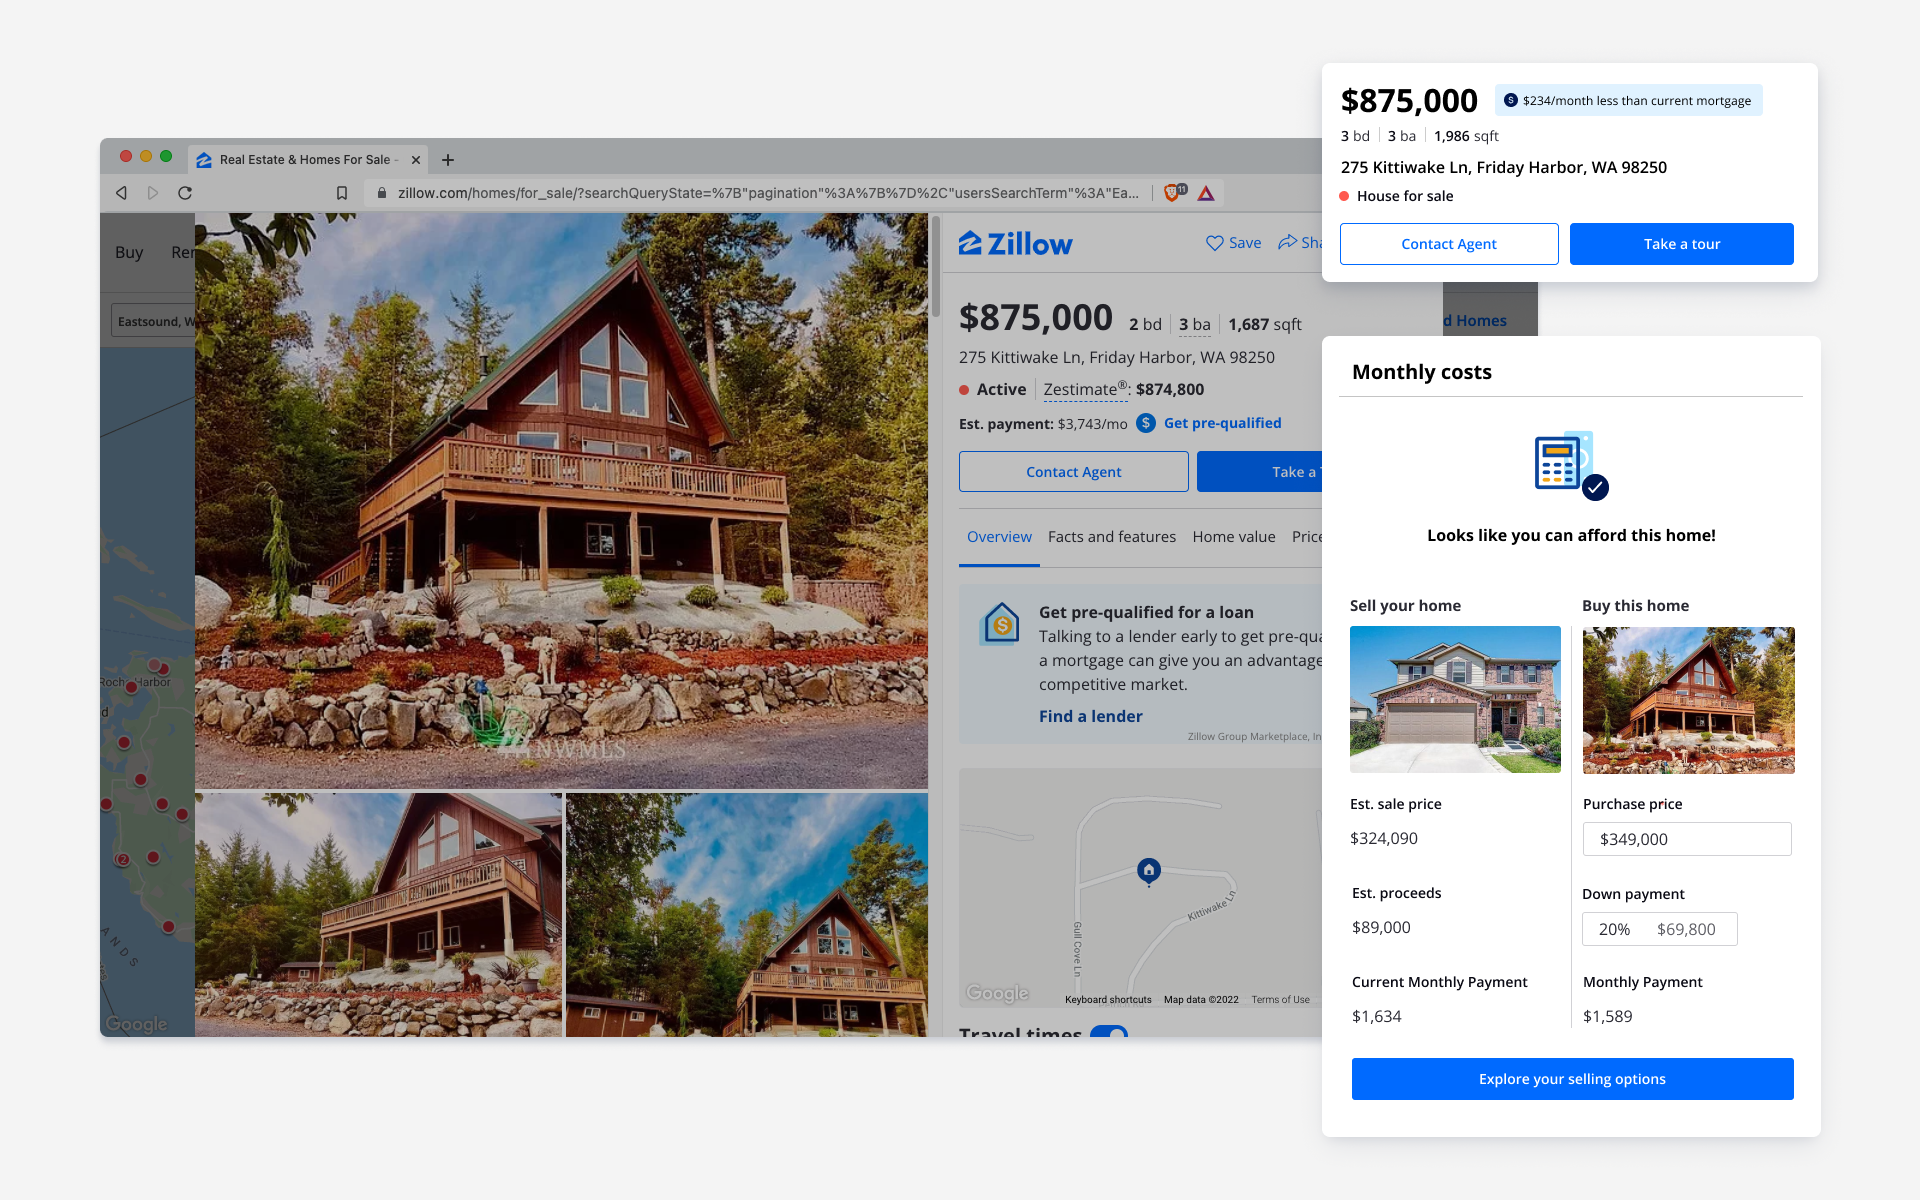Click the dollar icon beside Get pre-qualified
Screen dimensions: 1920x1200
[1146, 423]
